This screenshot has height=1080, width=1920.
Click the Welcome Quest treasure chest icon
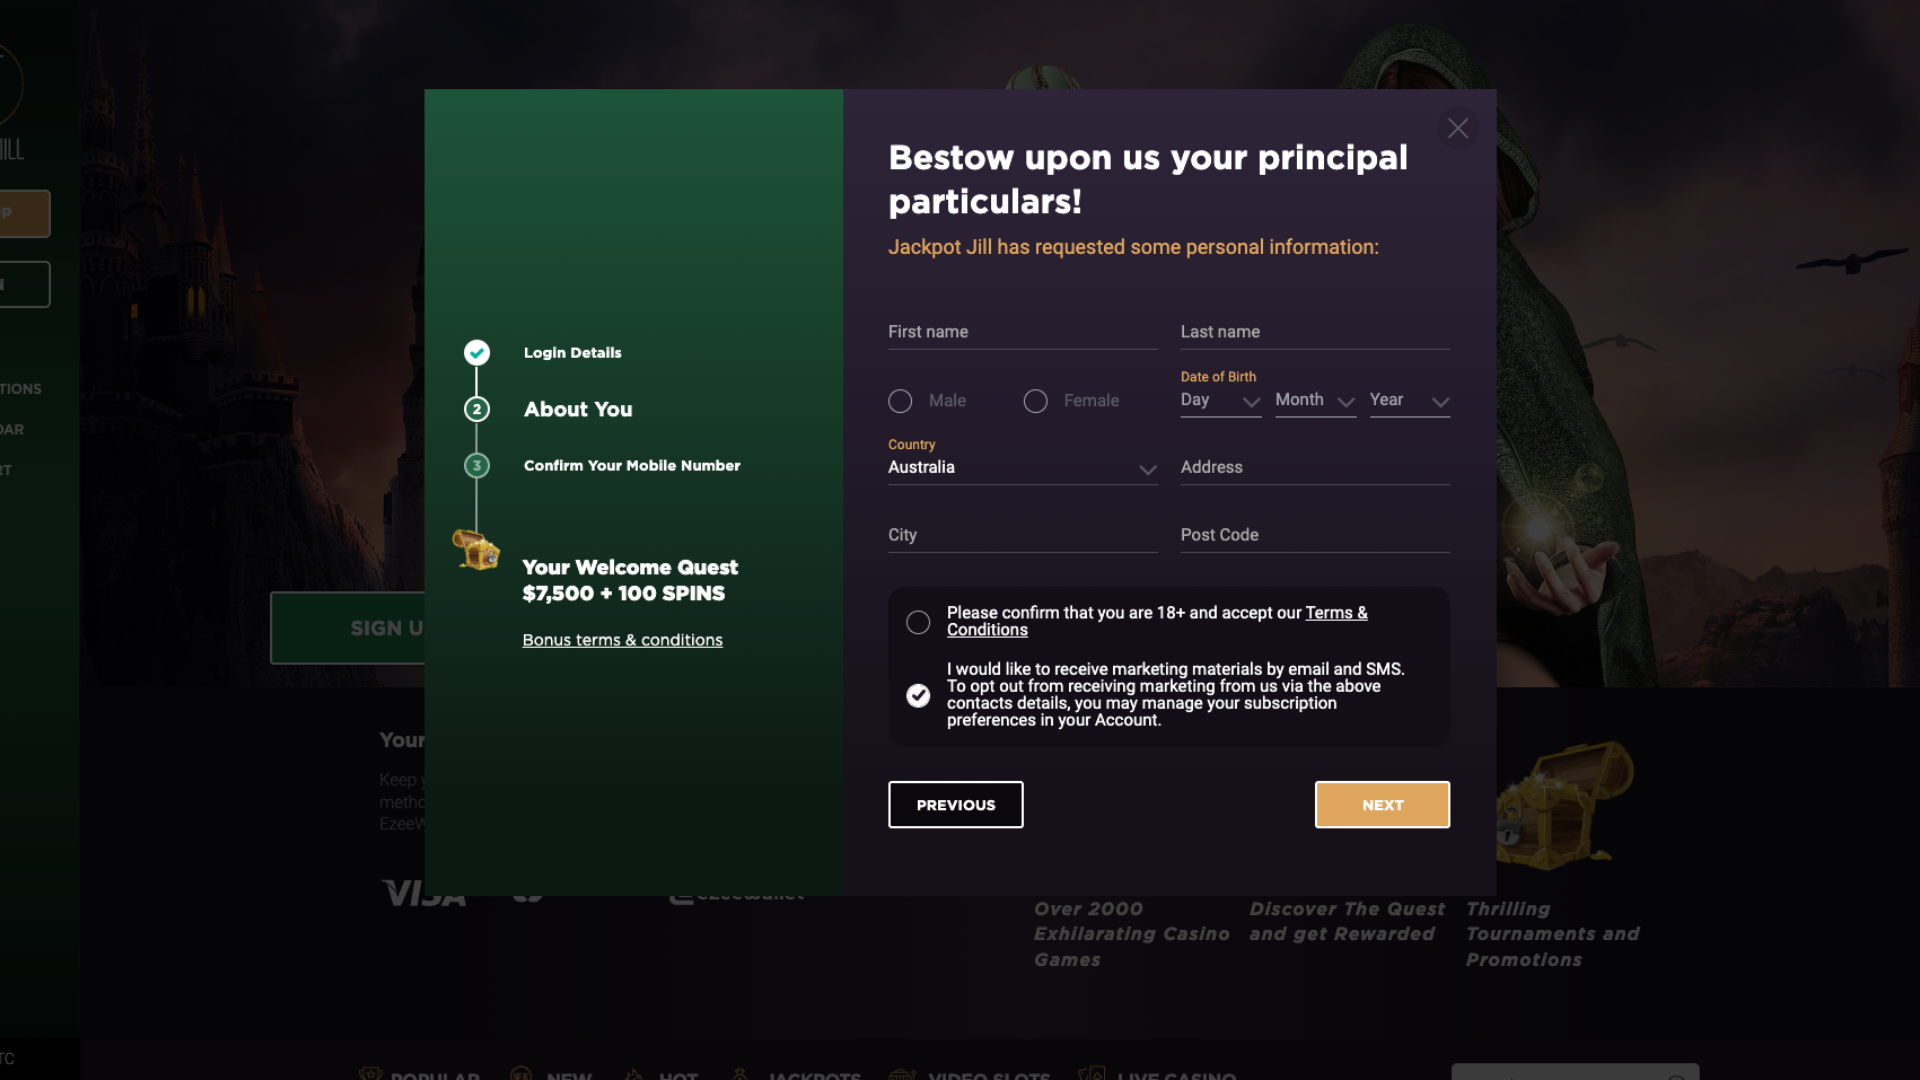[476, 550]
